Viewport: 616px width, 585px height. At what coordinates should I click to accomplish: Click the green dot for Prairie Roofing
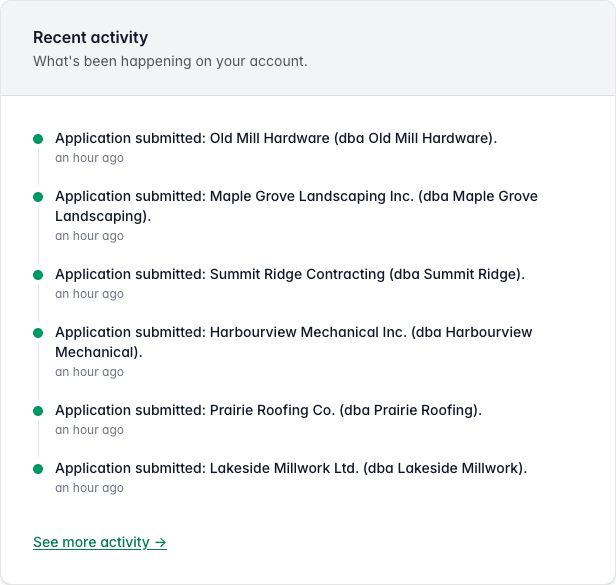click(x=38, y=411)
